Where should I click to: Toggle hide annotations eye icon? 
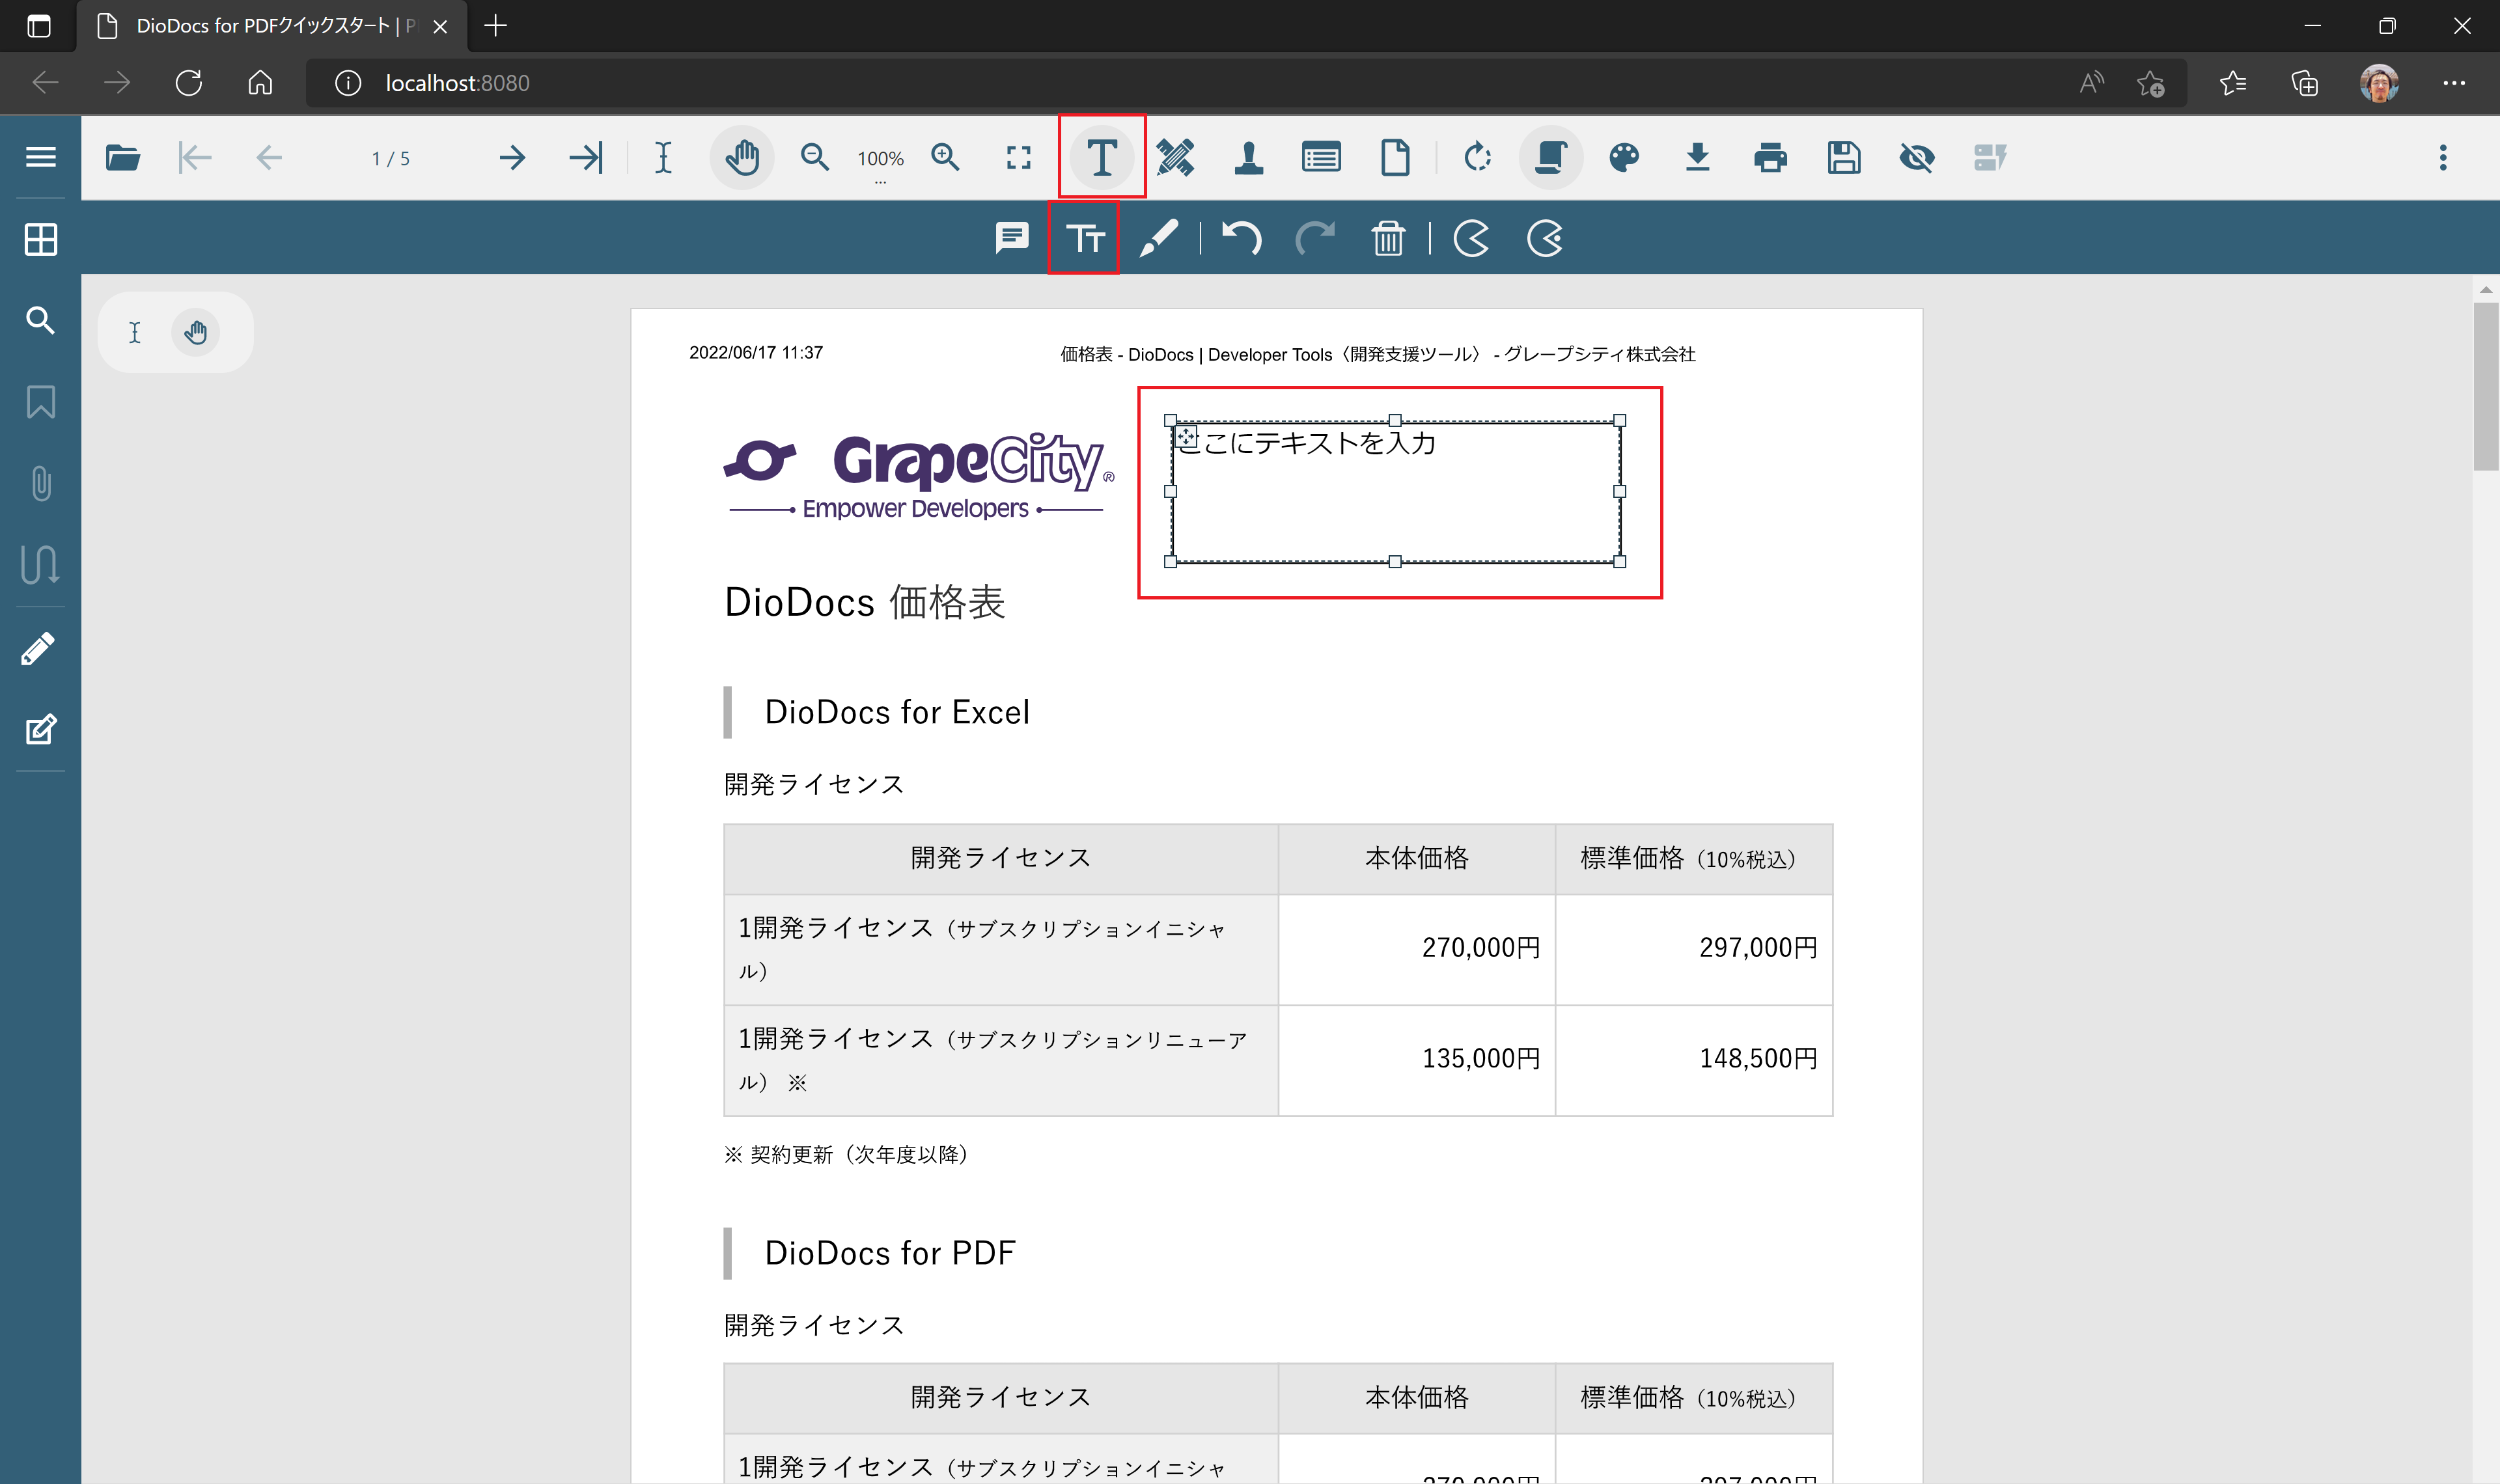coord(1917,158)
